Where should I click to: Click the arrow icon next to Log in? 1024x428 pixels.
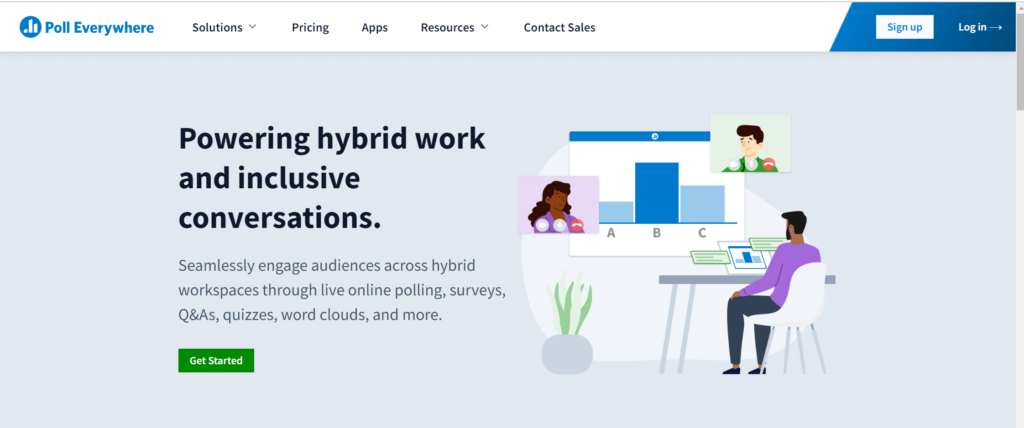[x=995, y=27]
